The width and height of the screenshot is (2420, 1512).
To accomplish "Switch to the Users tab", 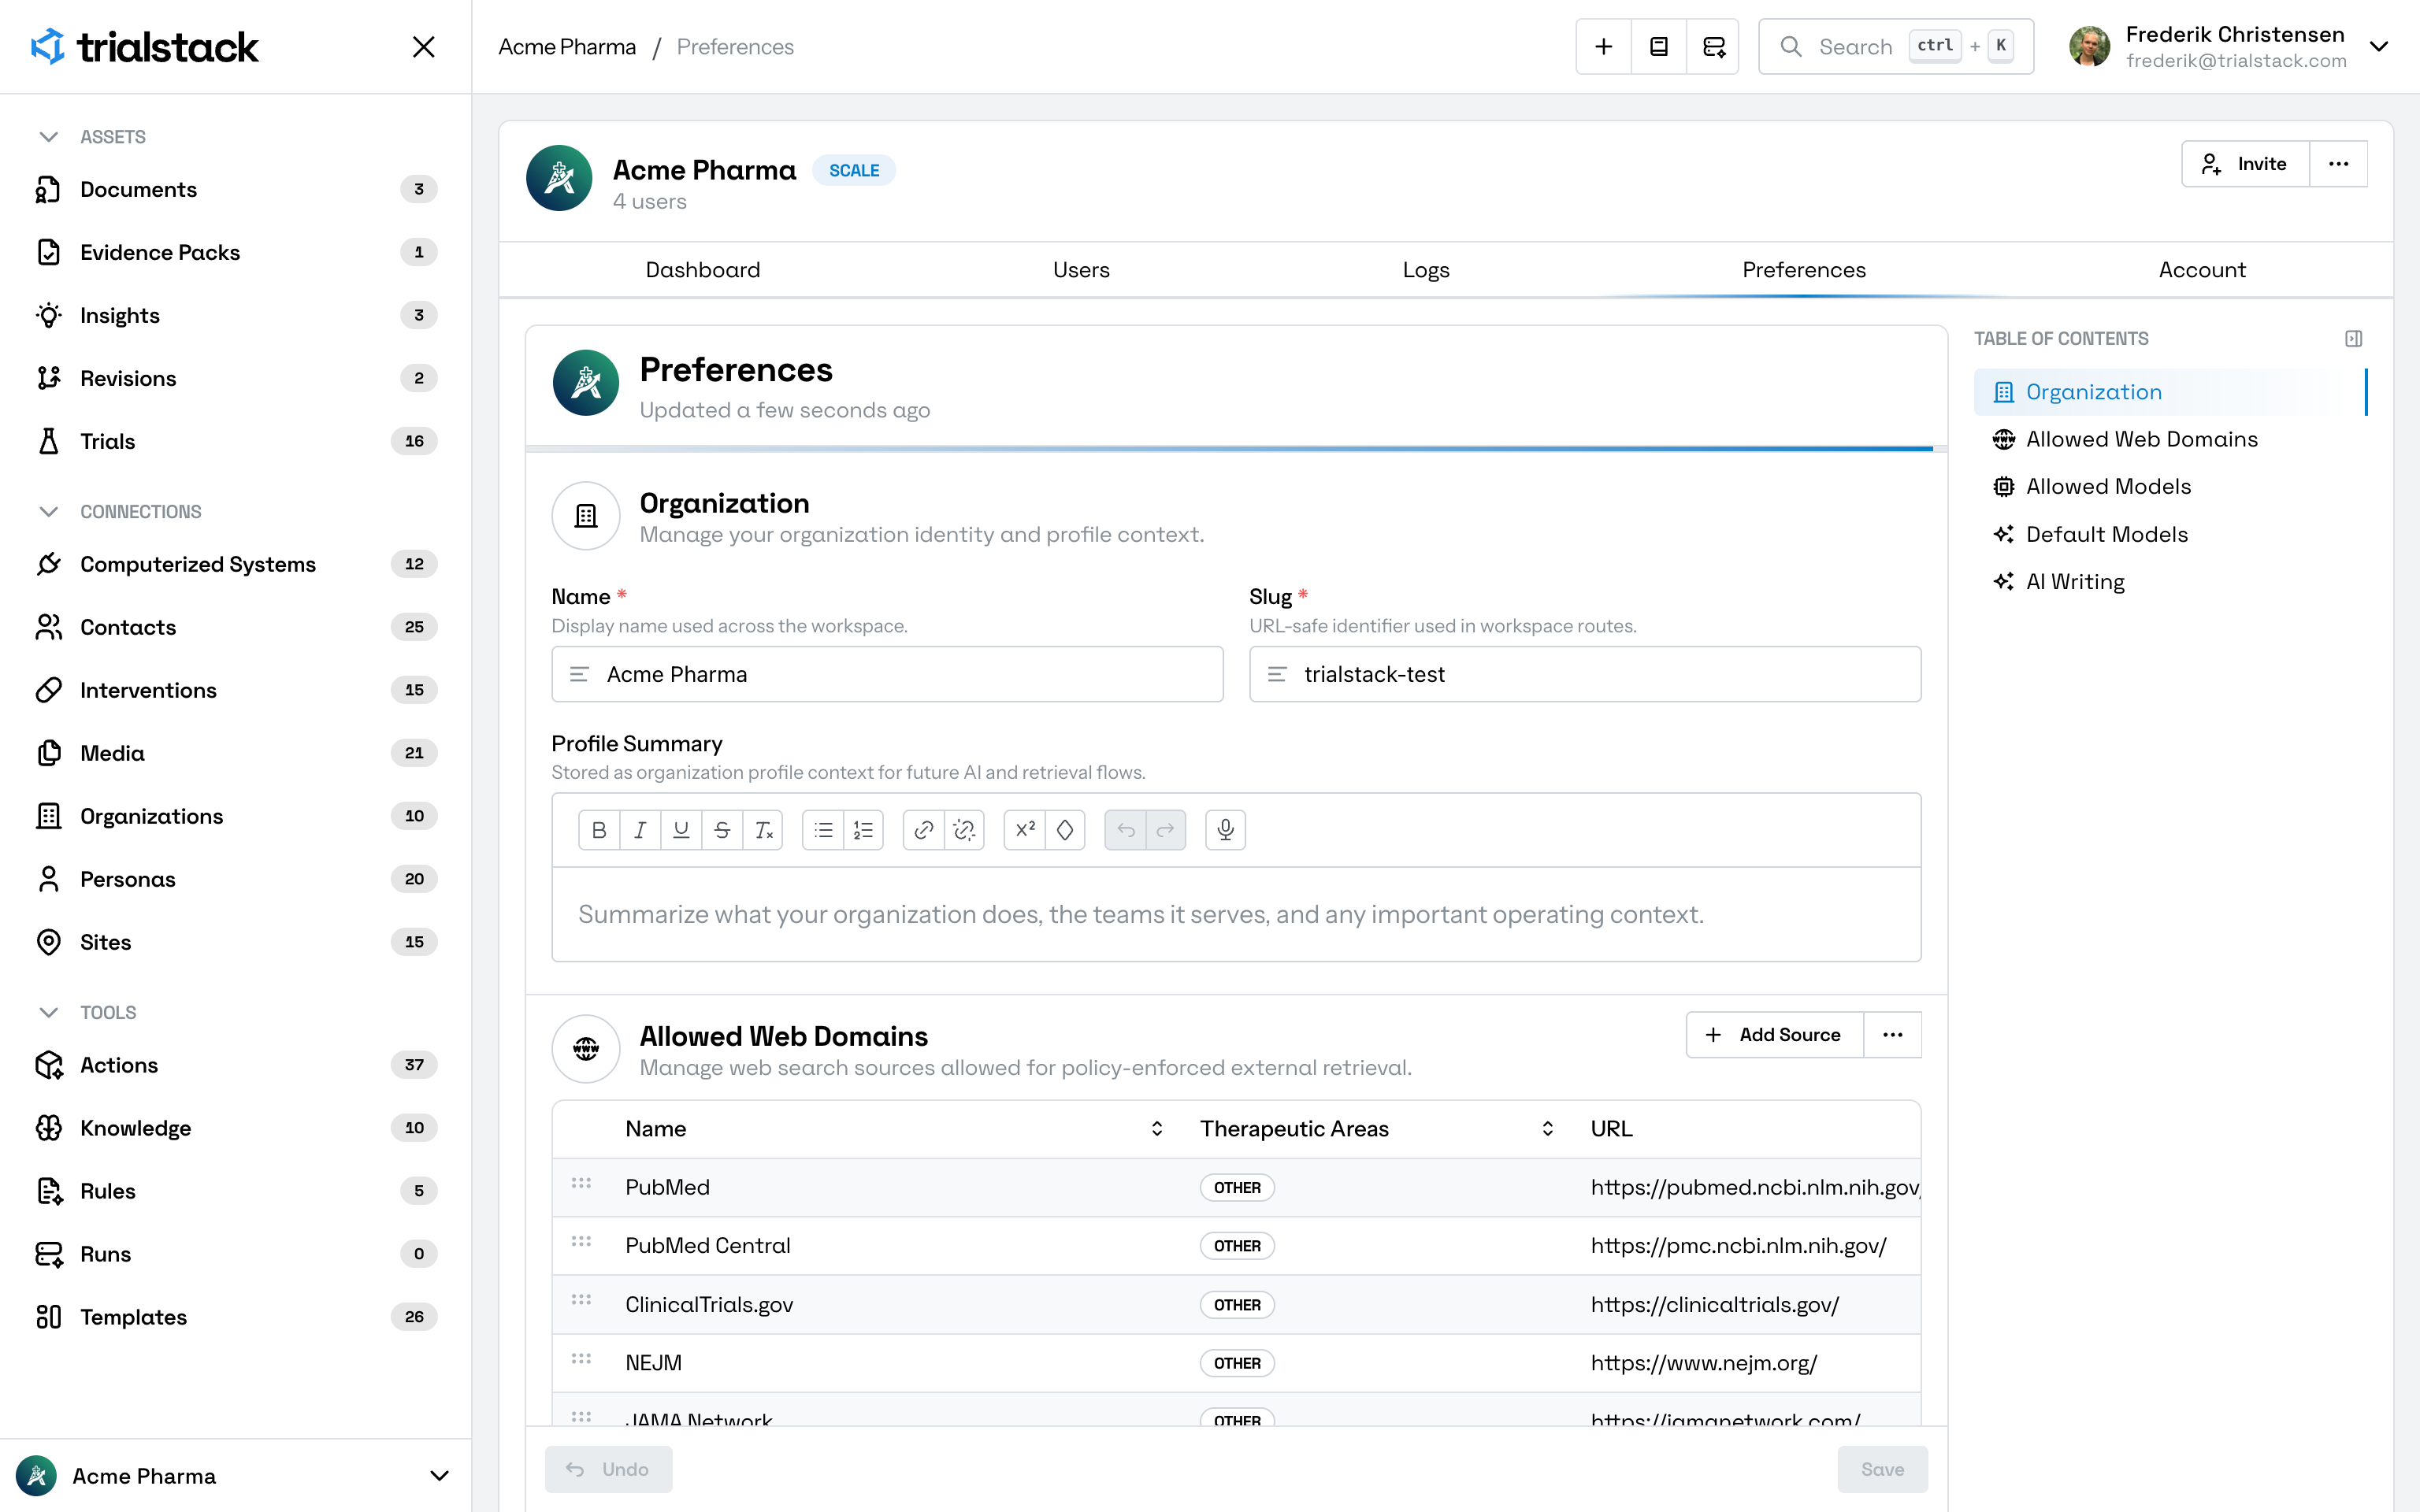I will coord(1081,270).
